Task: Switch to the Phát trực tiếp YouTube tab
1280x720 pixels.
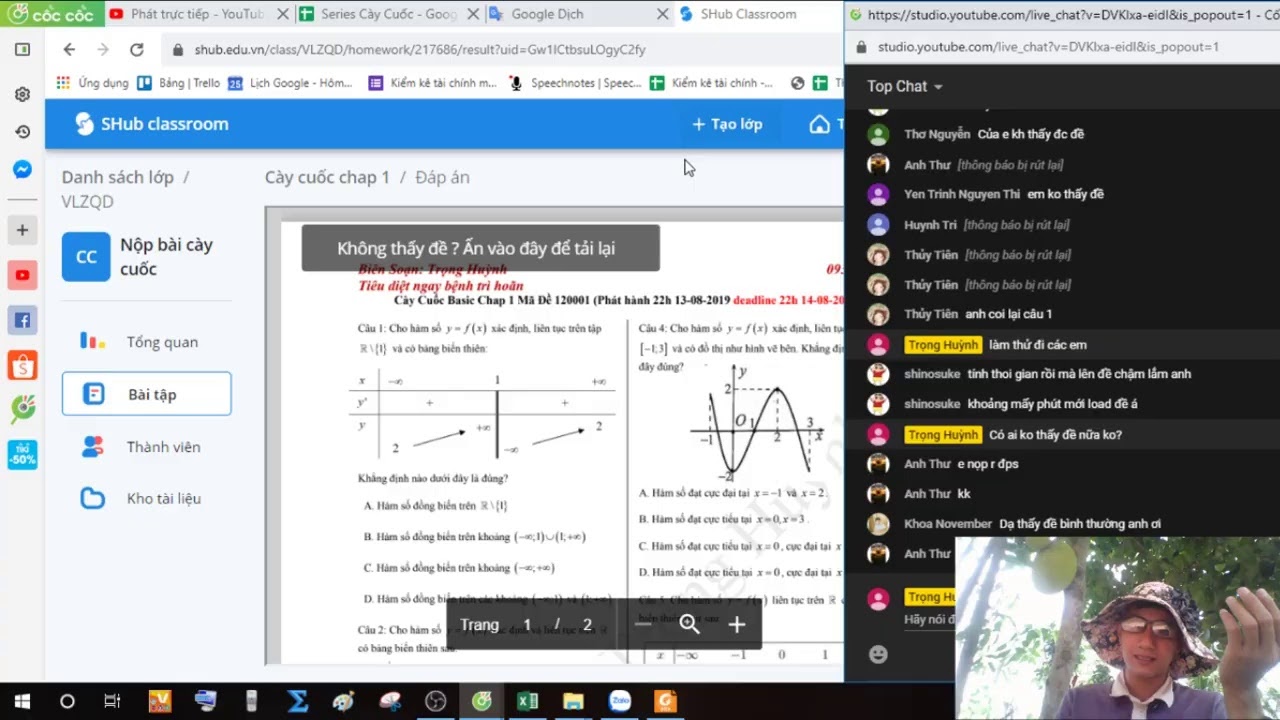Action: [x=196, y=14]
